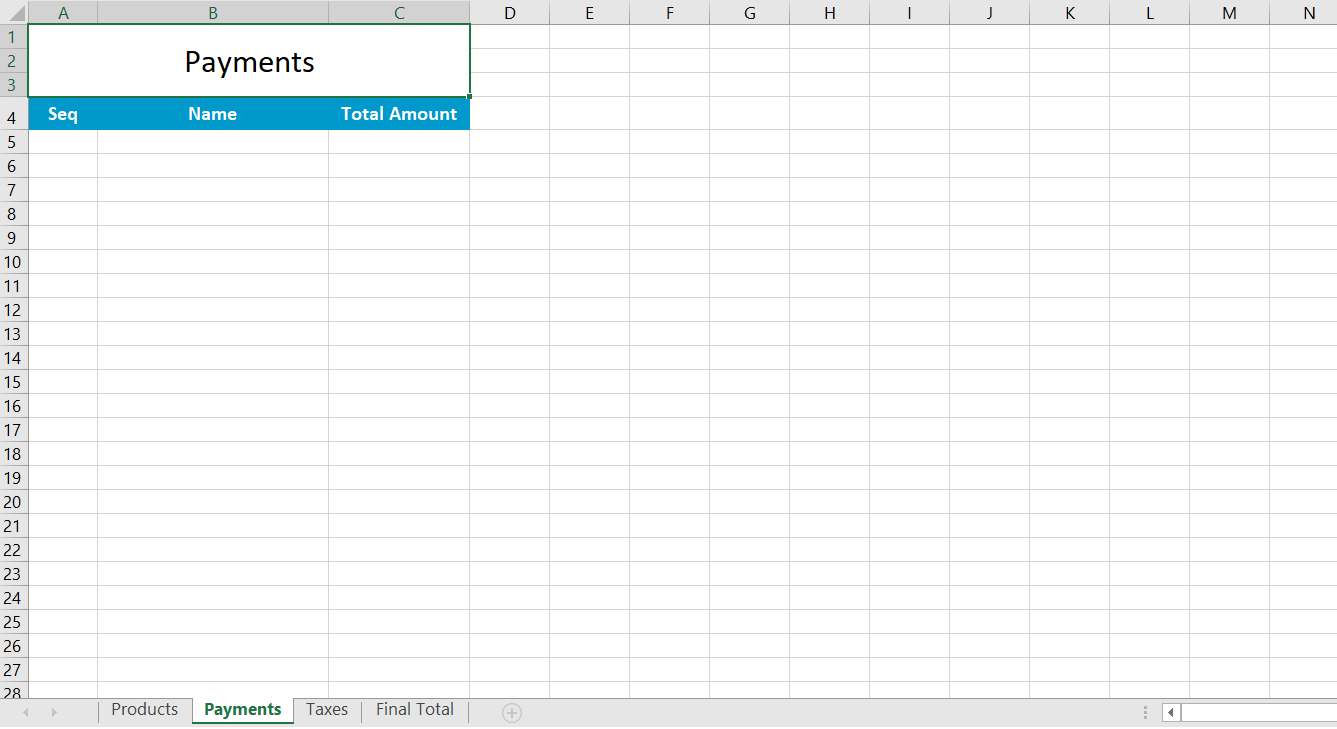Viewport: 1337px width, 729px height.
Task: Switch to the Products sheet
Action: 144,709
